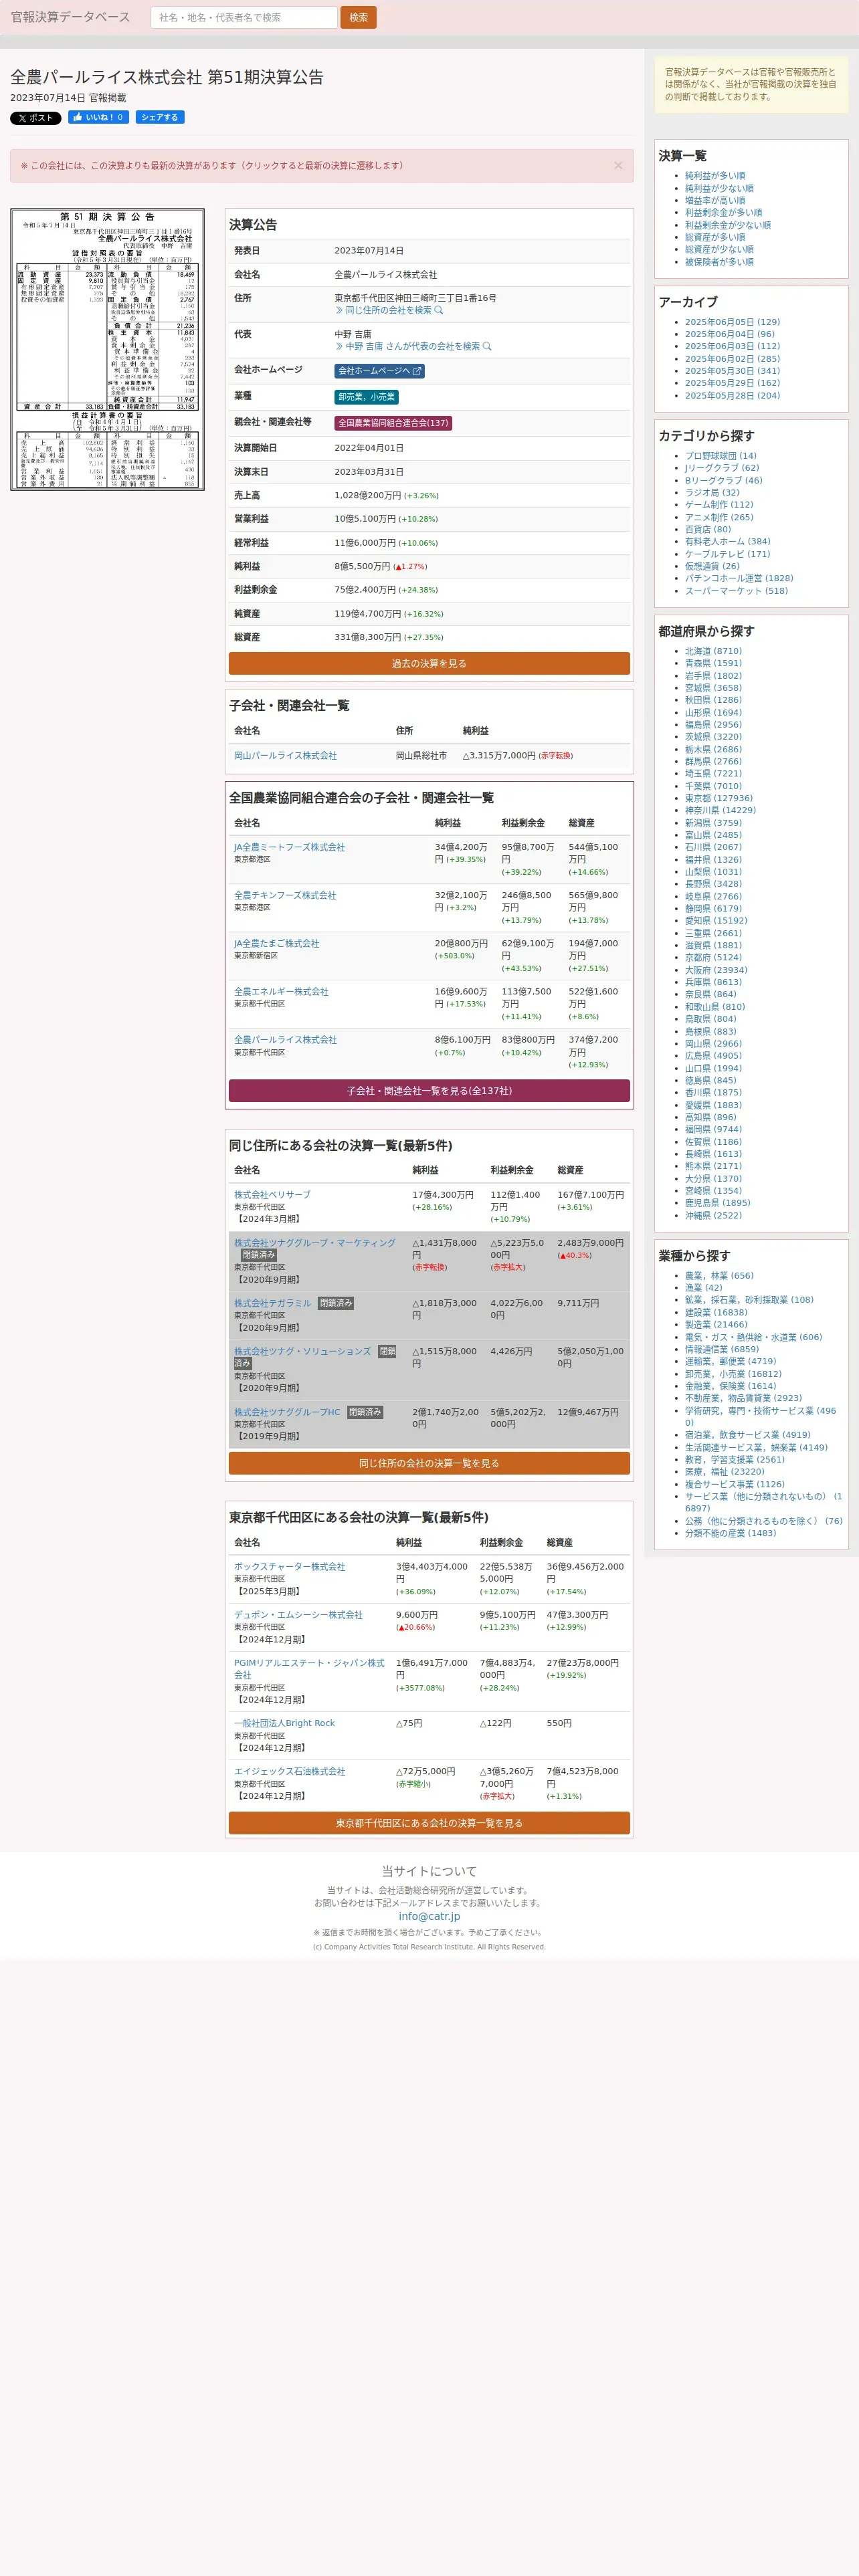This screenshot has height=2576, width=859.
Task: Open 一般社団法人Bright Rock link
Action: click(x=284, y=1723)
